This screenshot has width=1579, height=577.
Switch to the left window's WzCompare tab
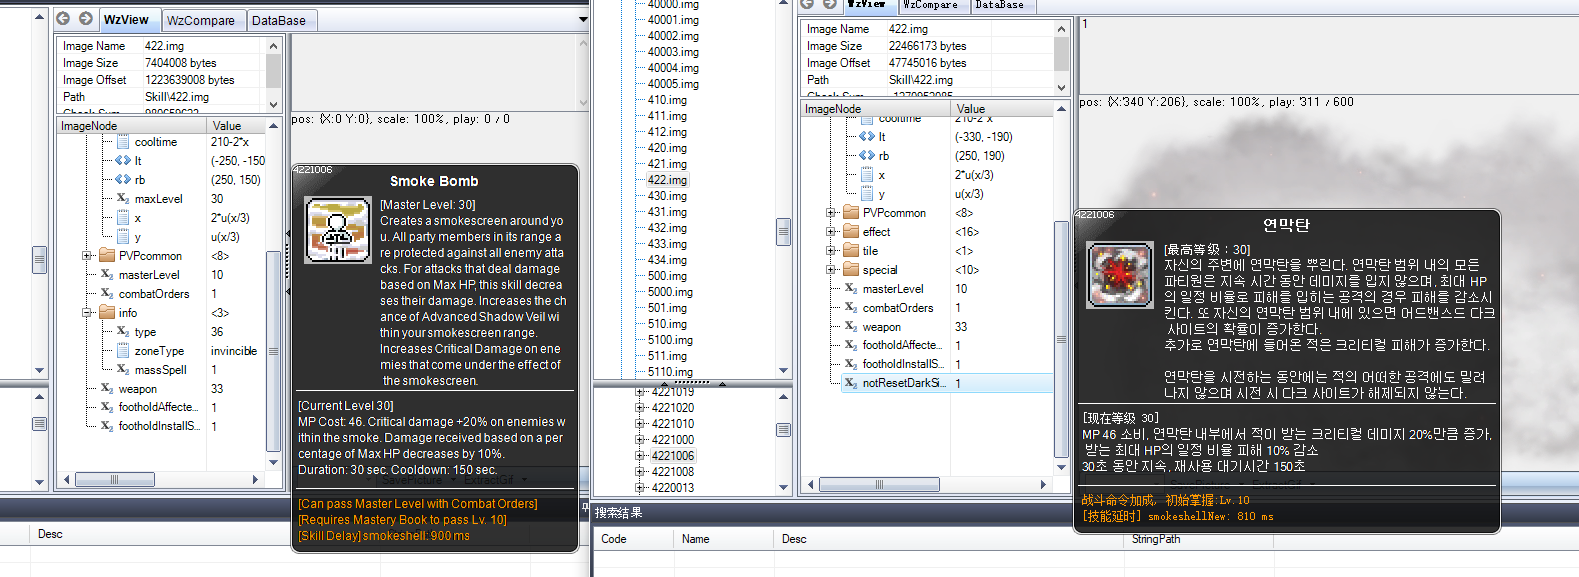click(200, 20)
